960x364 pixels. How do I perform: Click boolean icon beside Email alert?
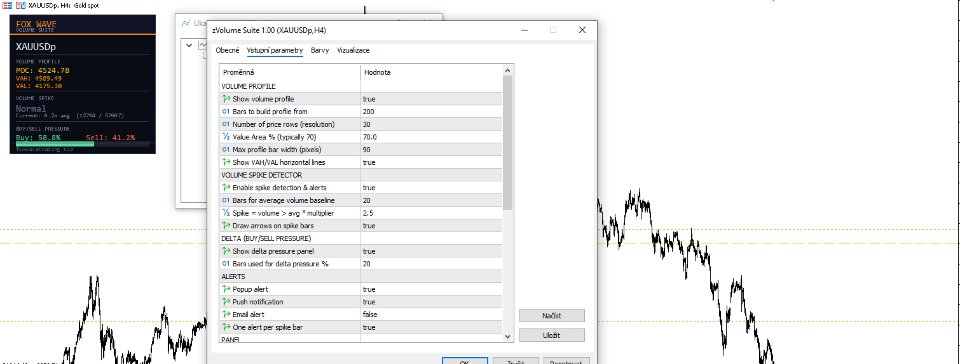226,314
